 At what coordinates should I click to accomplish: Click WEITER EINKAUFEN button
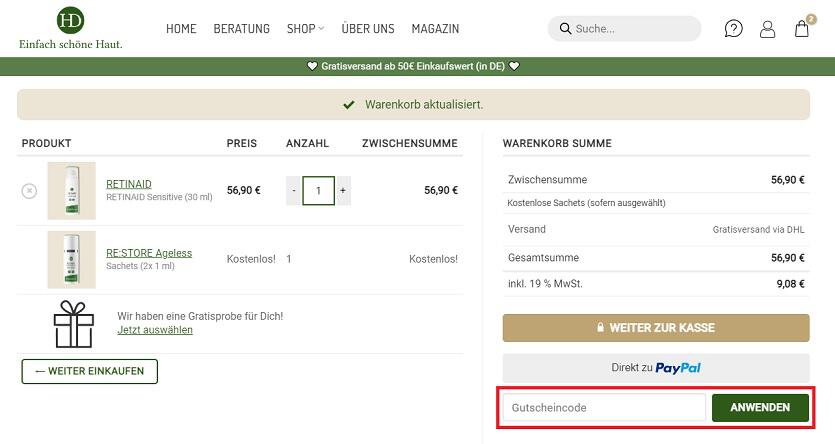(89, 371)
